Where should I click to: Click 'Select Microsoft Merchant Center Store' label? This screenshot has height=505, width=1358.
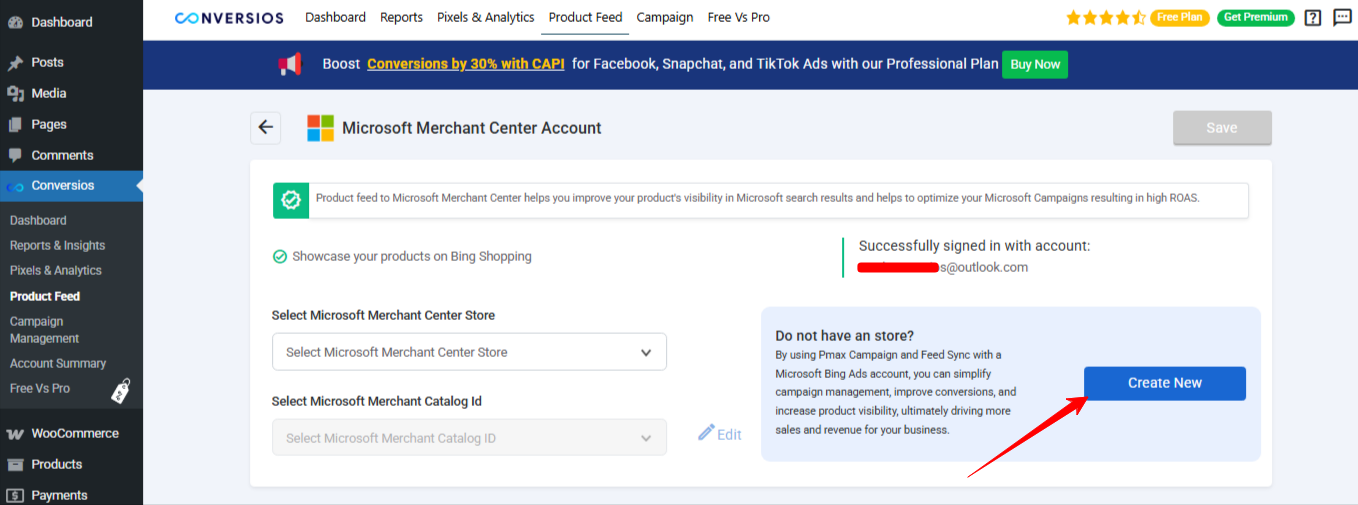click(x=383, y=315)
